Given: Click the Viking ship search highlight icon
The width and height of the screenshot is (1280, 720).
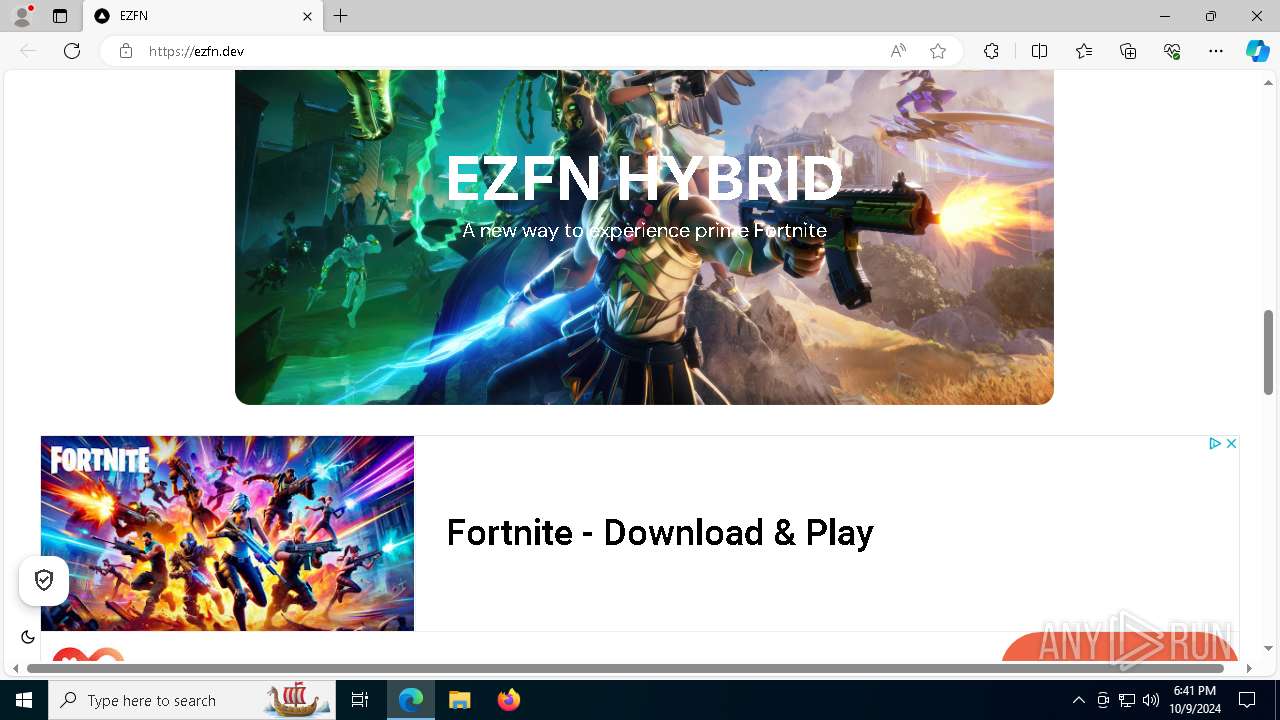Looking at the screenshot, I should [297, 700].
